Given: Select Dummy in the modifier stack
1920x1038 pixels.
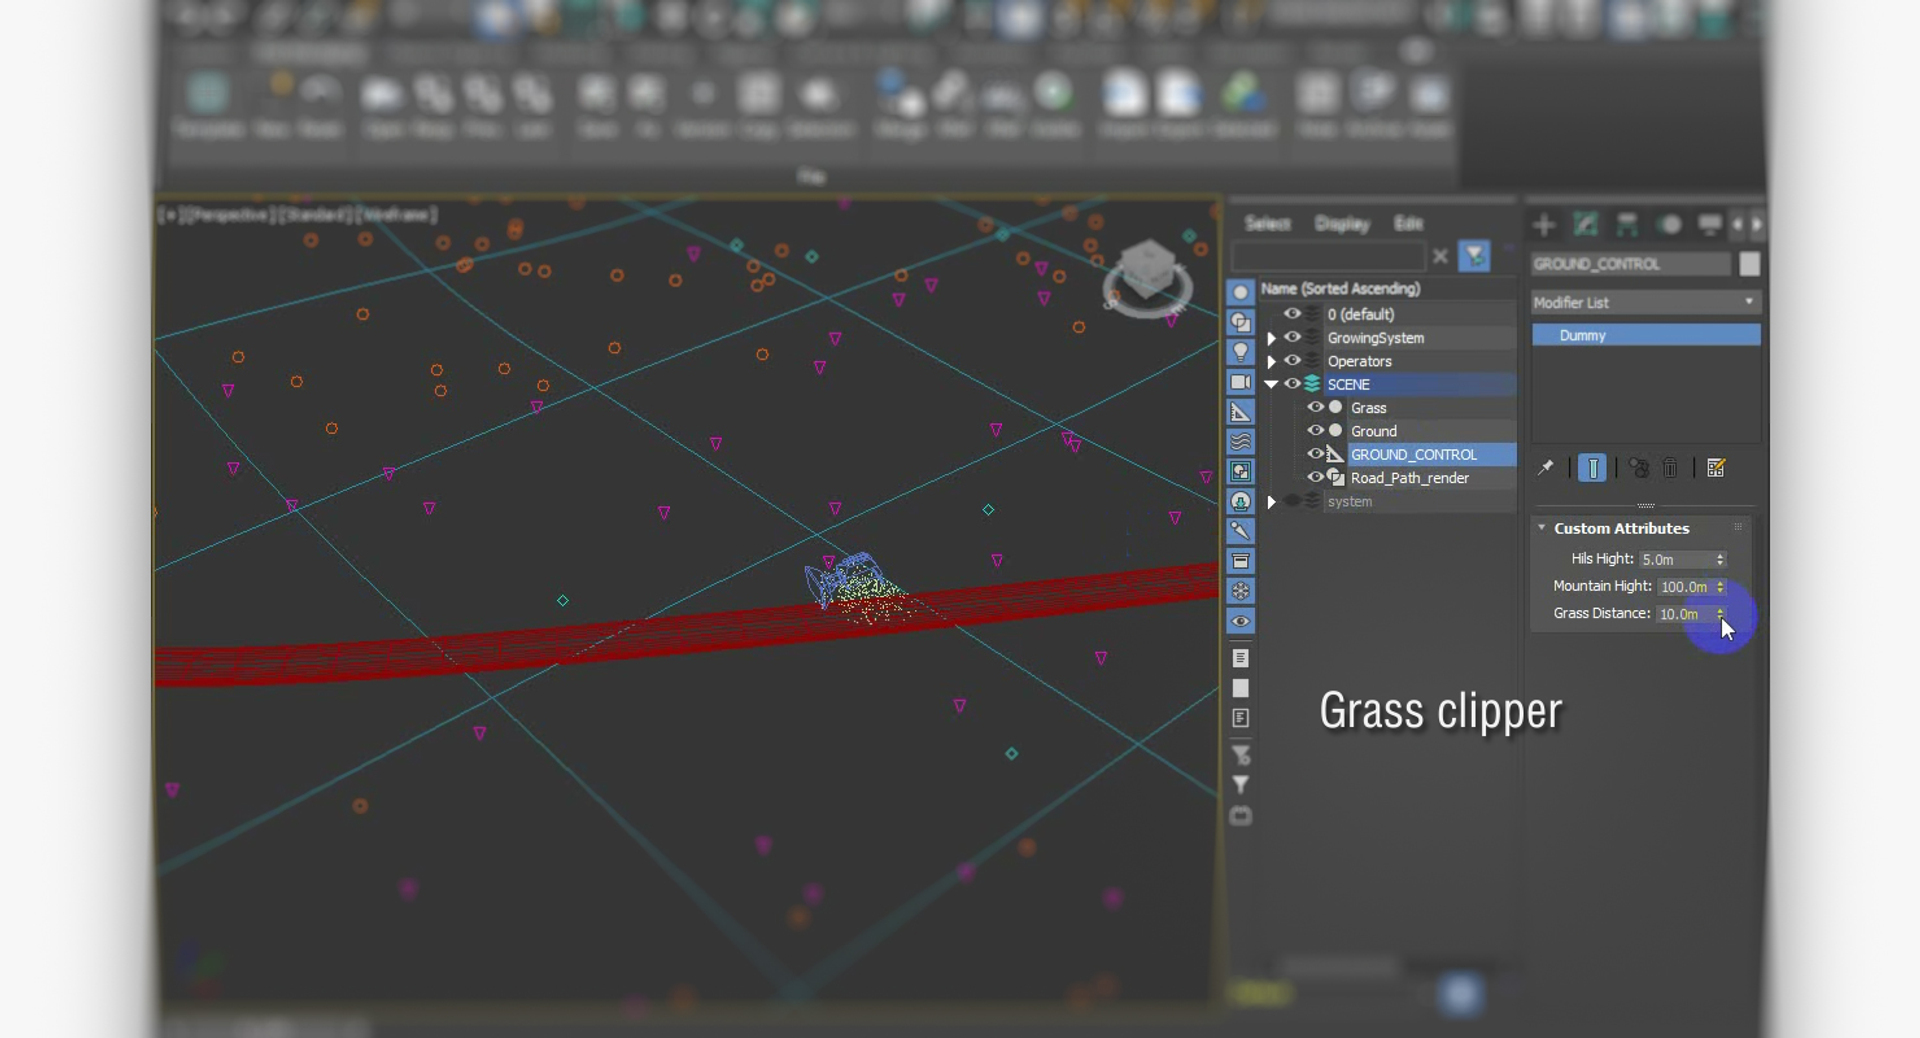Looking at the screenshot, I should pos(1646,335).
